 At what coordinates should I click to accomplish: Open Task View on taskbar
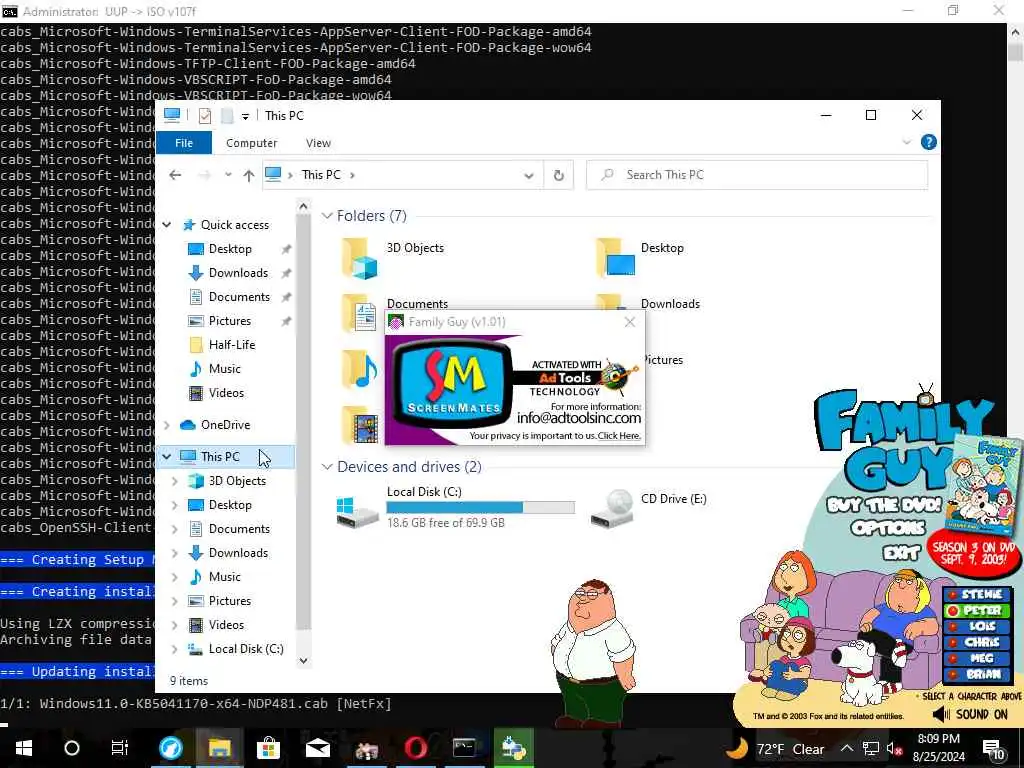click(120, 748)
